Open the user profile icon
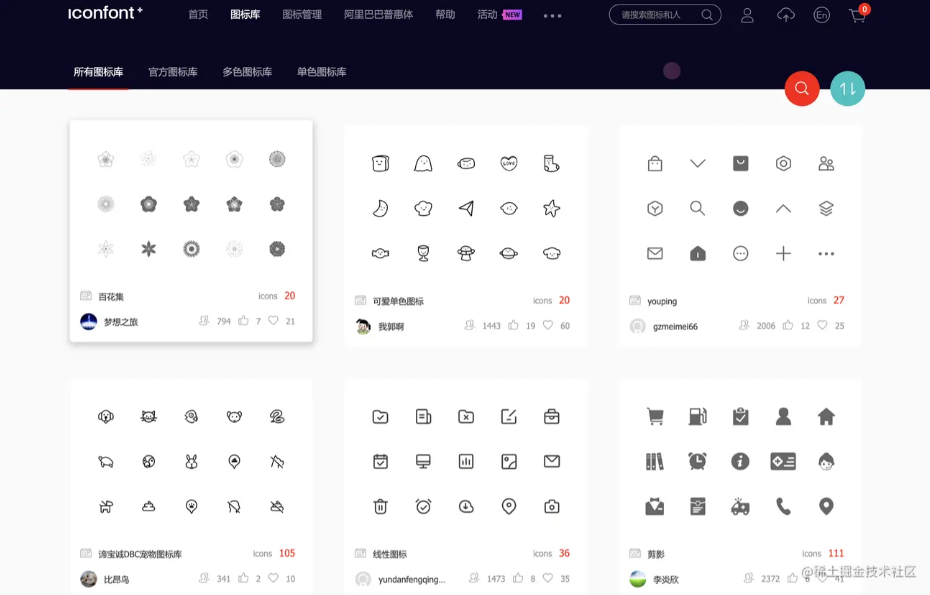The image size is (930, 595). click(747, 15)
